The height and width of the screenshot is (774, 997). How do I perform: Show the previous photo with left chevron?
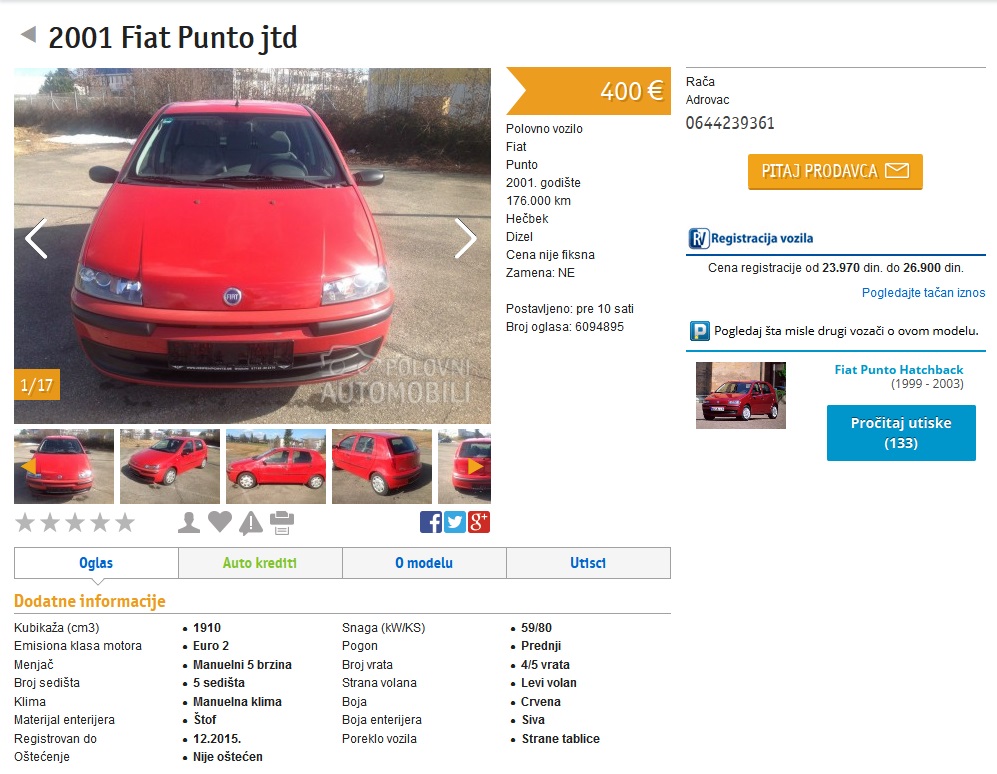(x=36, y=238)
